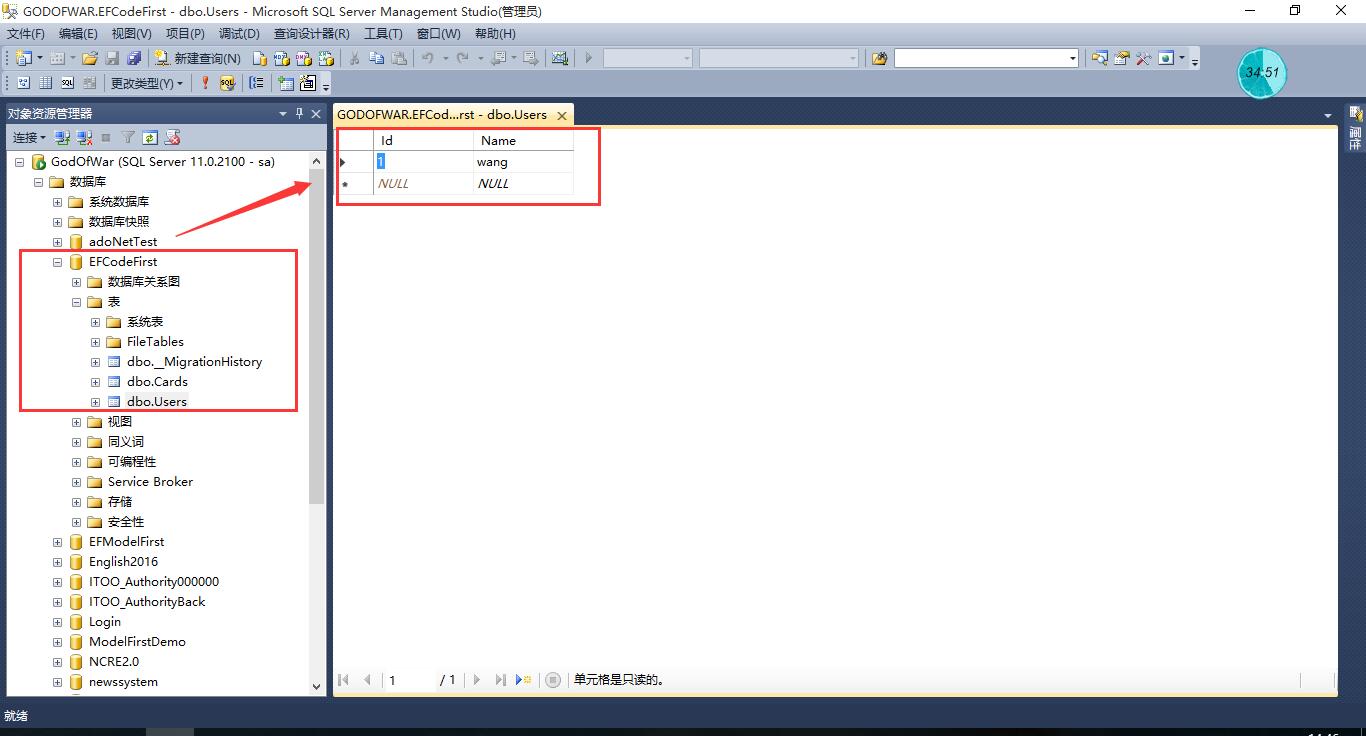
Task: Click the activity monitor toolbar icon
Action: pyautogui.click(x=560, y=58)
